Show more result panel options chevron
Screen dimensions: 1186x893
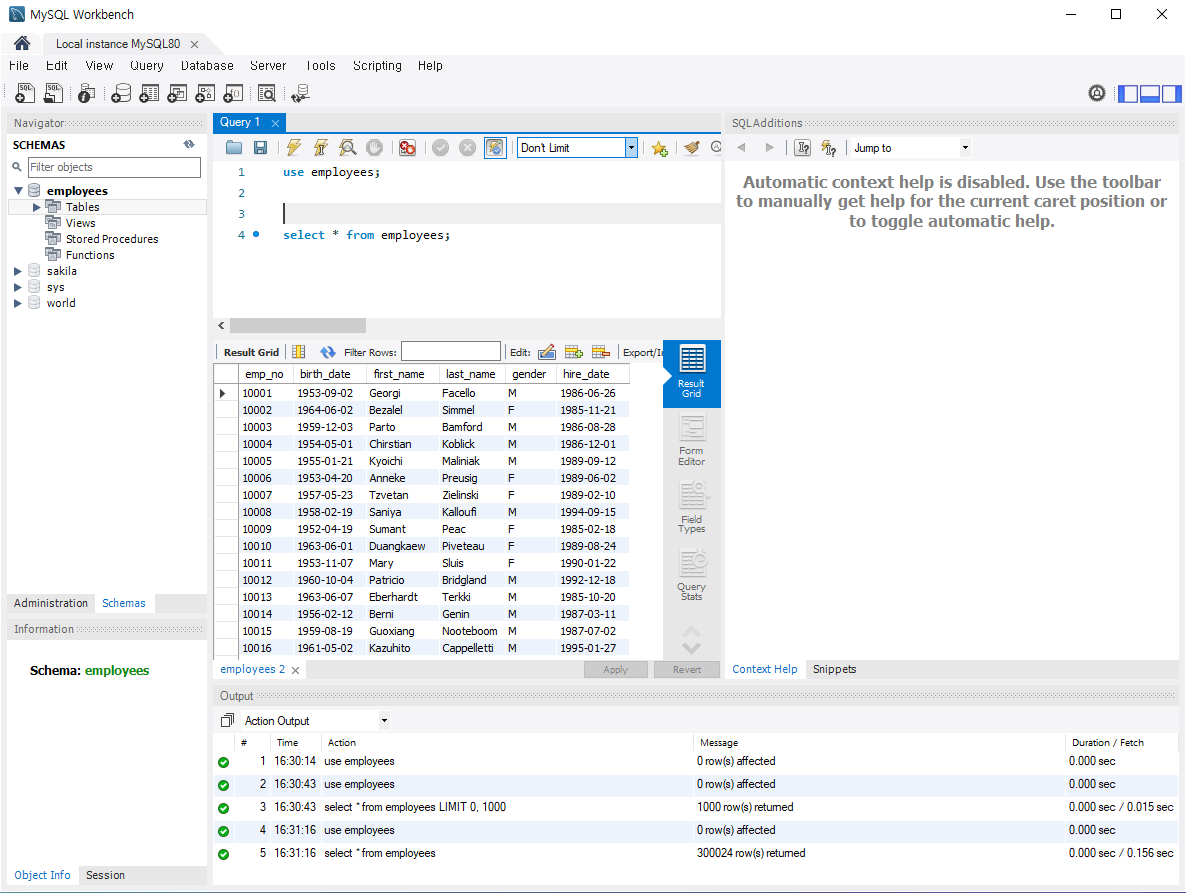click(x=691, y=648)
